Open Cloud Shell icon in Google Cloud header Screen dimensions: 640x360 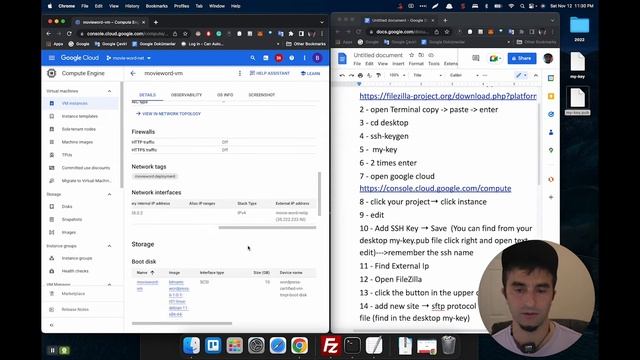[266, 58]
